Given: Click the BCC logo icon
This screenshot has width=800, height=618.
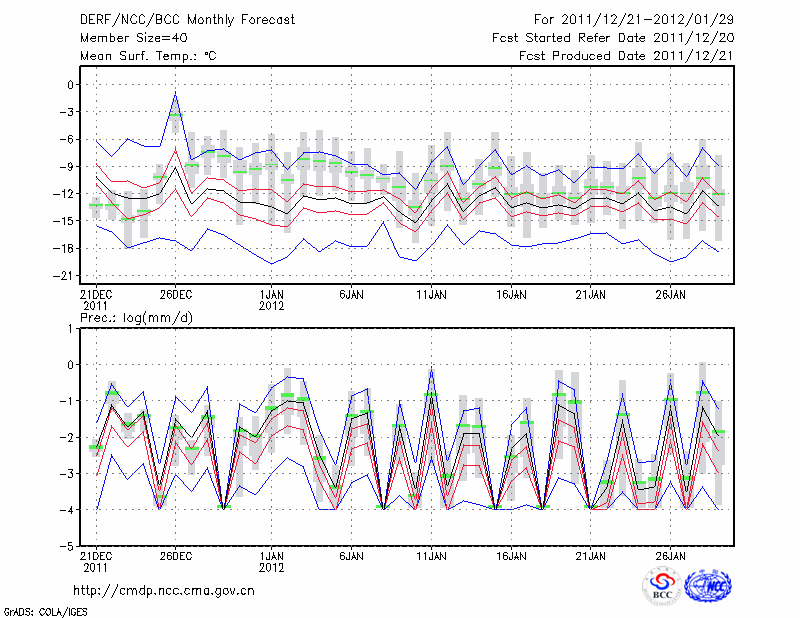Looking at the screenshot, I should tap(662, 586).
